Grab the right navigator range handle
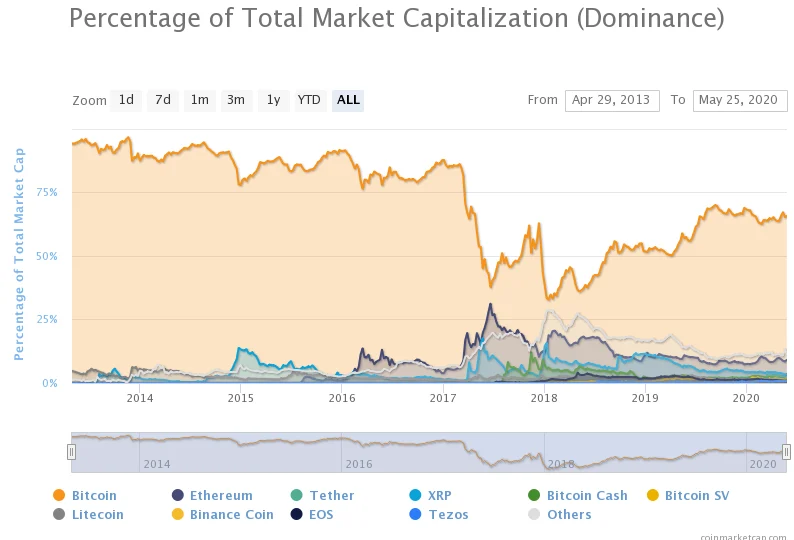 point(786,451)
